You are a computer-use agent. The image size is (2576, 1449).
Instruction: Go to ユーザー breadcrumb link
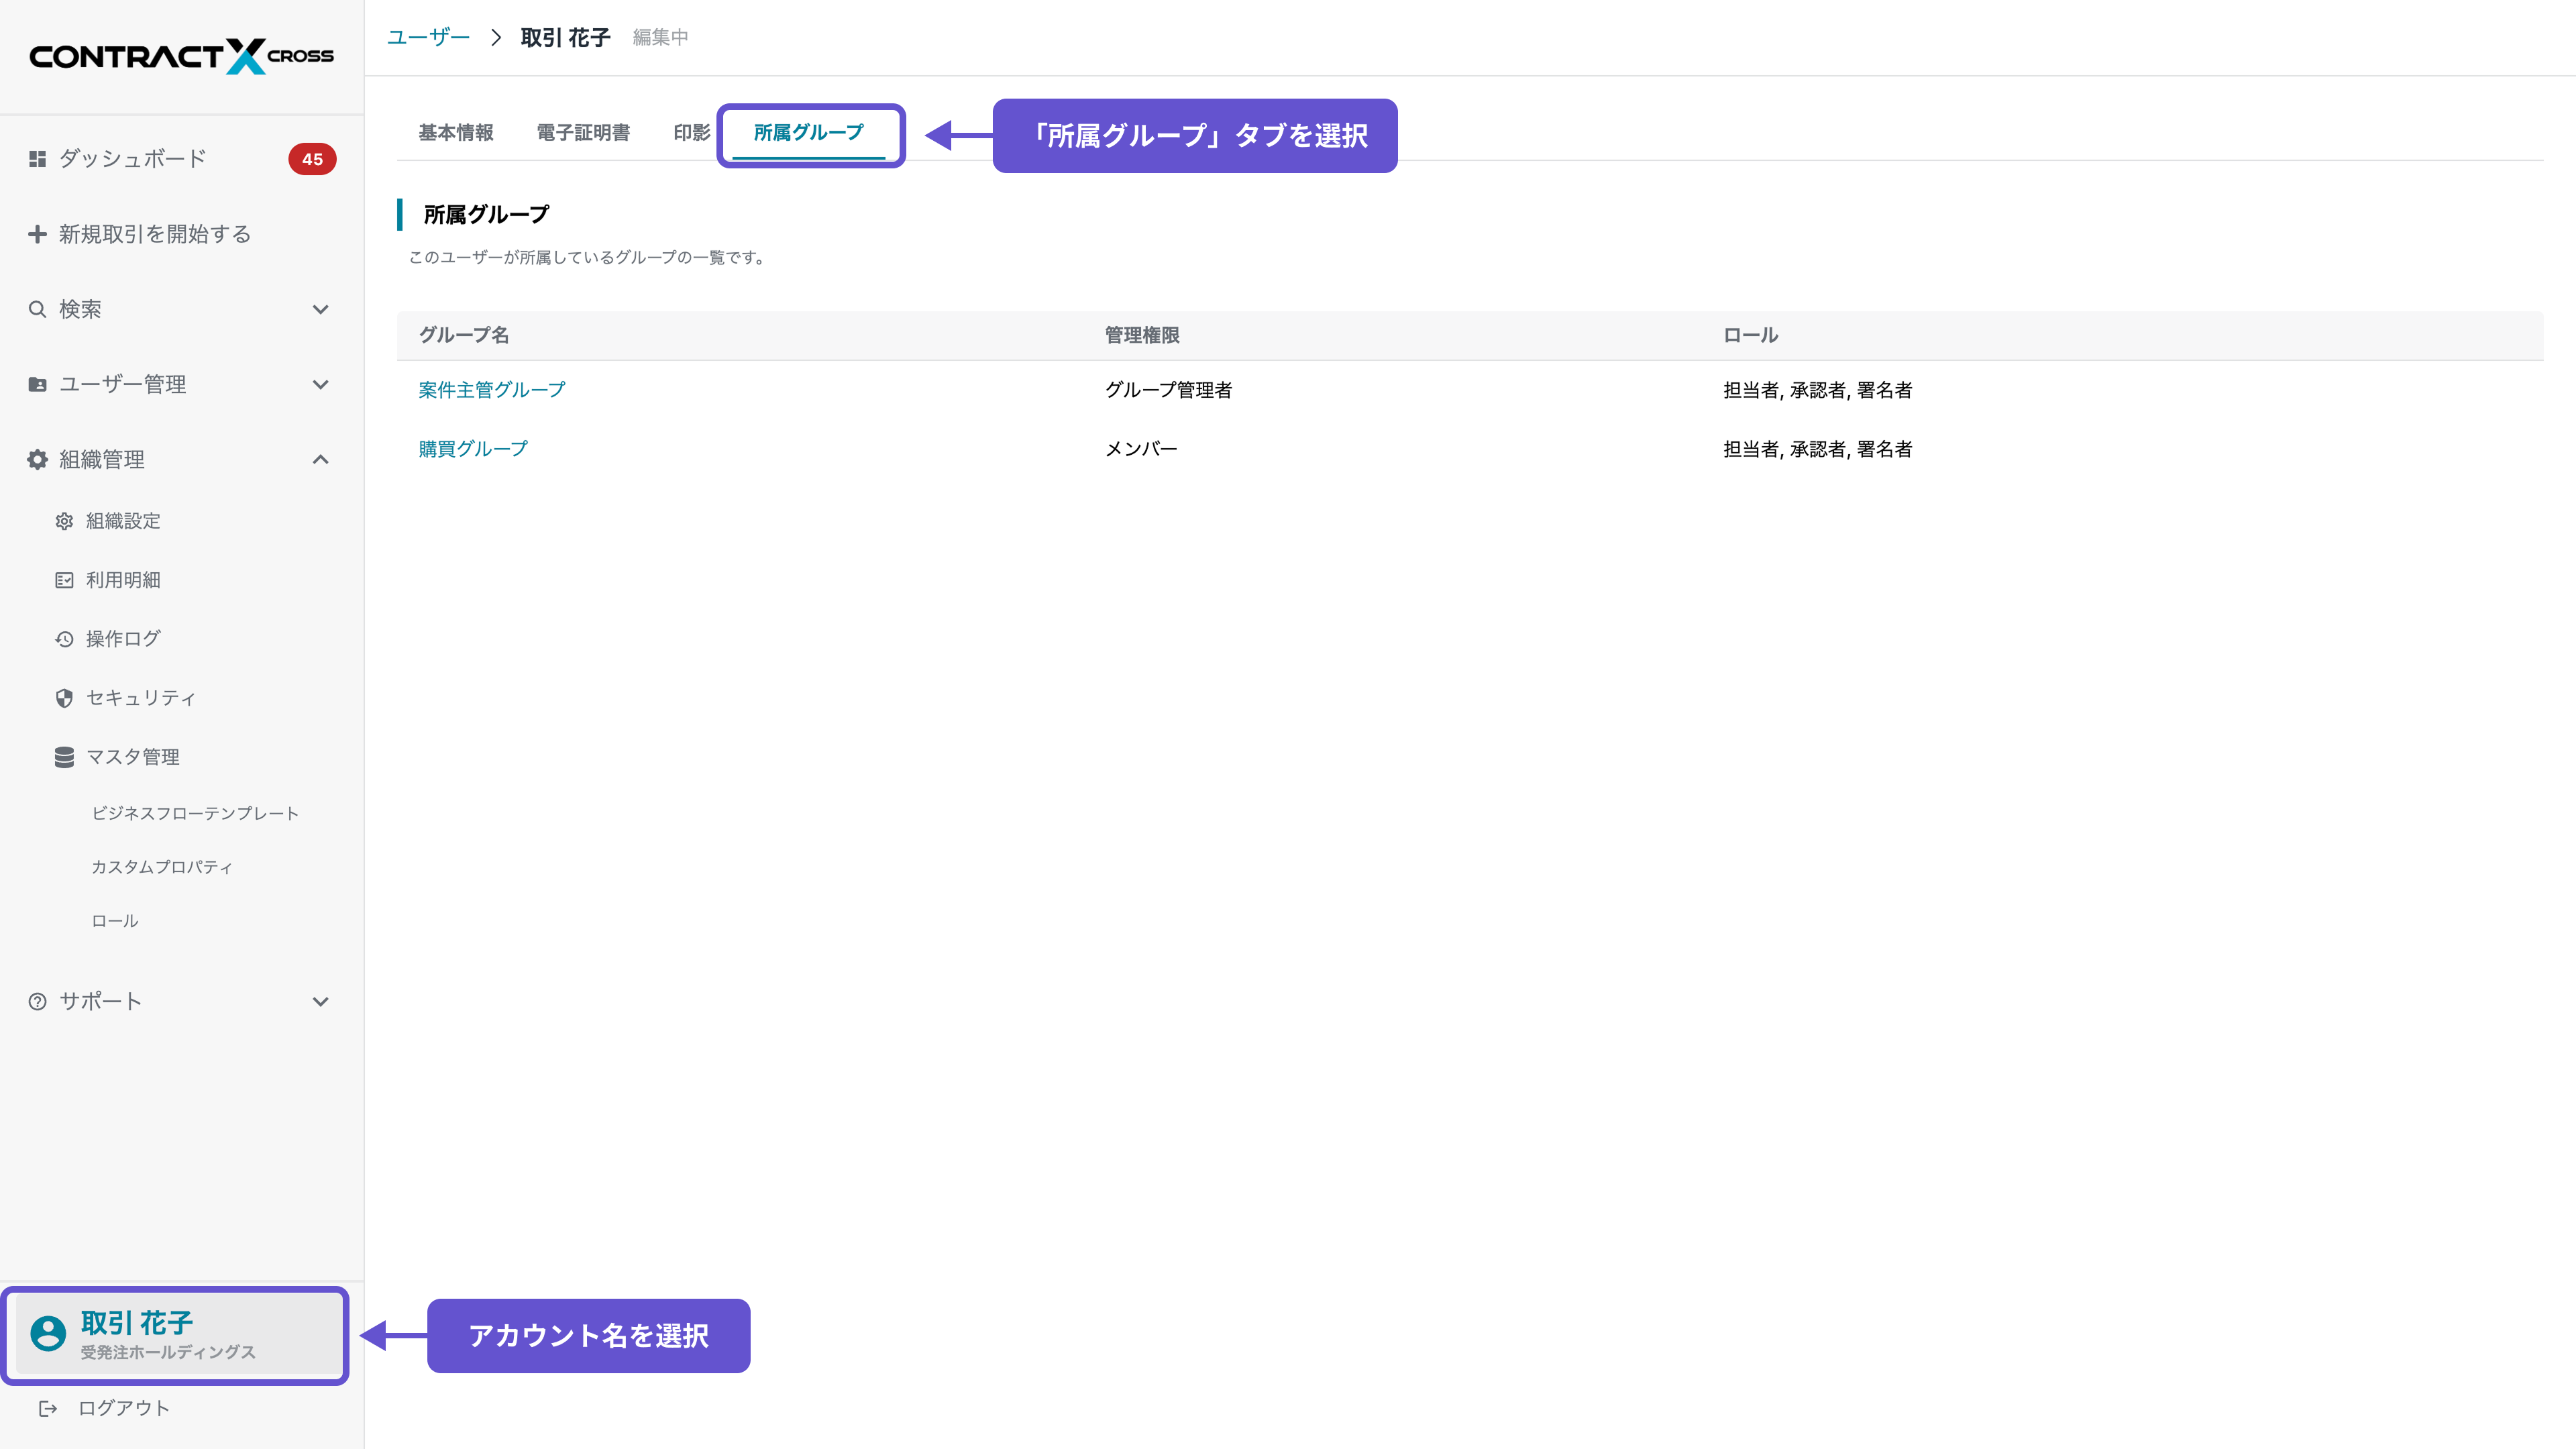coord(428,37)
